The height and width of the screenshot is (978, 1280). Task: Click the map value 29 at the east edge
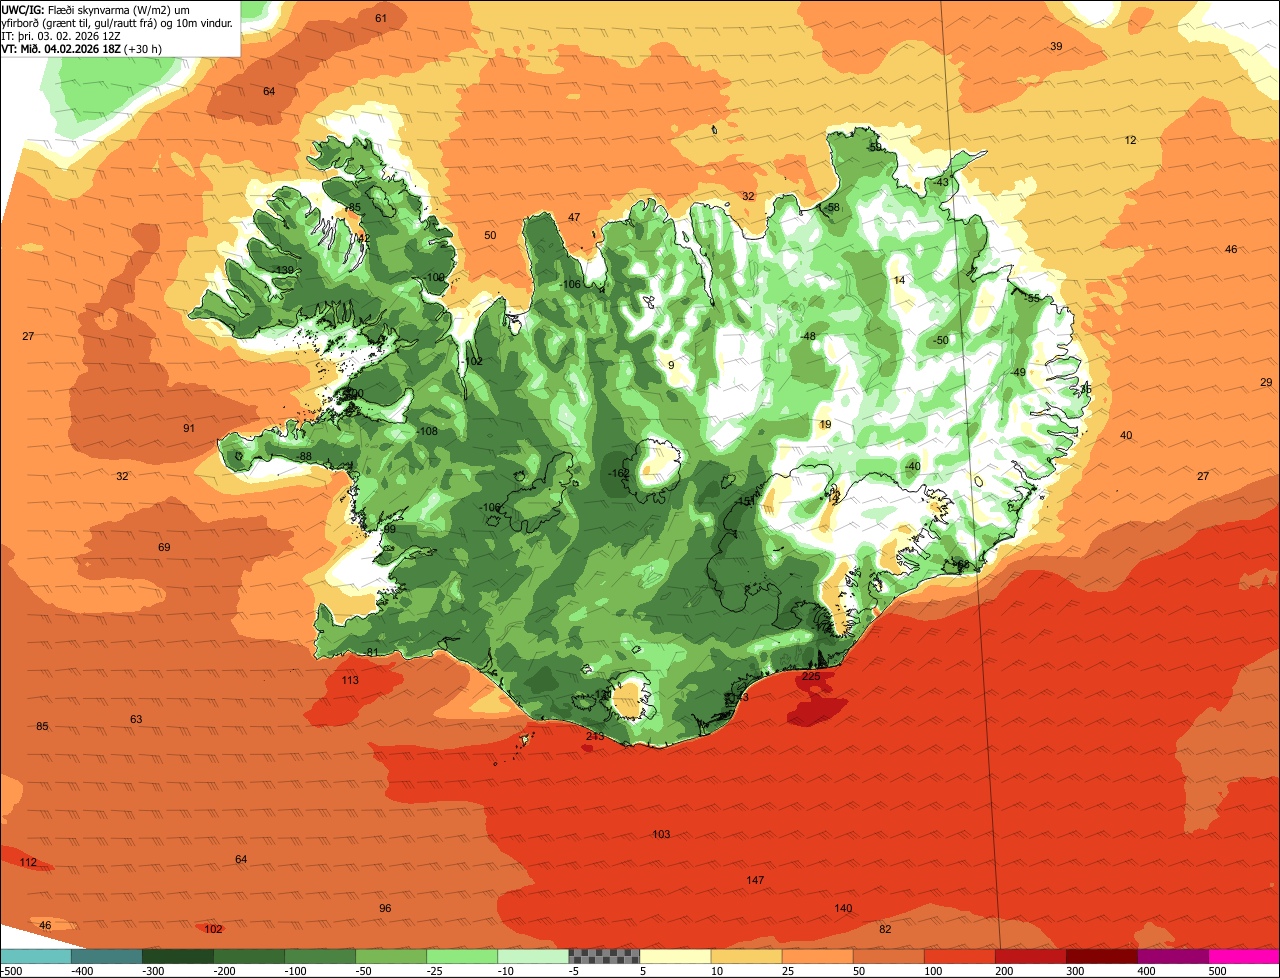1266,382
